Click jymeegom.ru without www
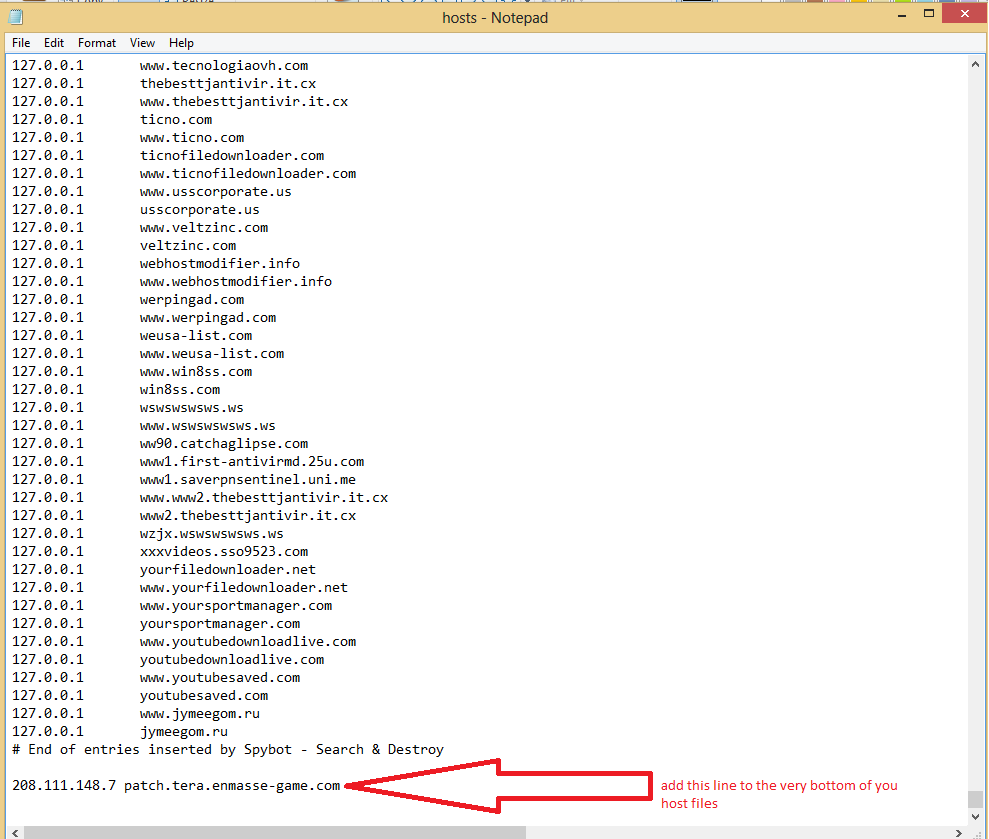Viewport: 989px width, 839px height. click(x=184, y=732)
